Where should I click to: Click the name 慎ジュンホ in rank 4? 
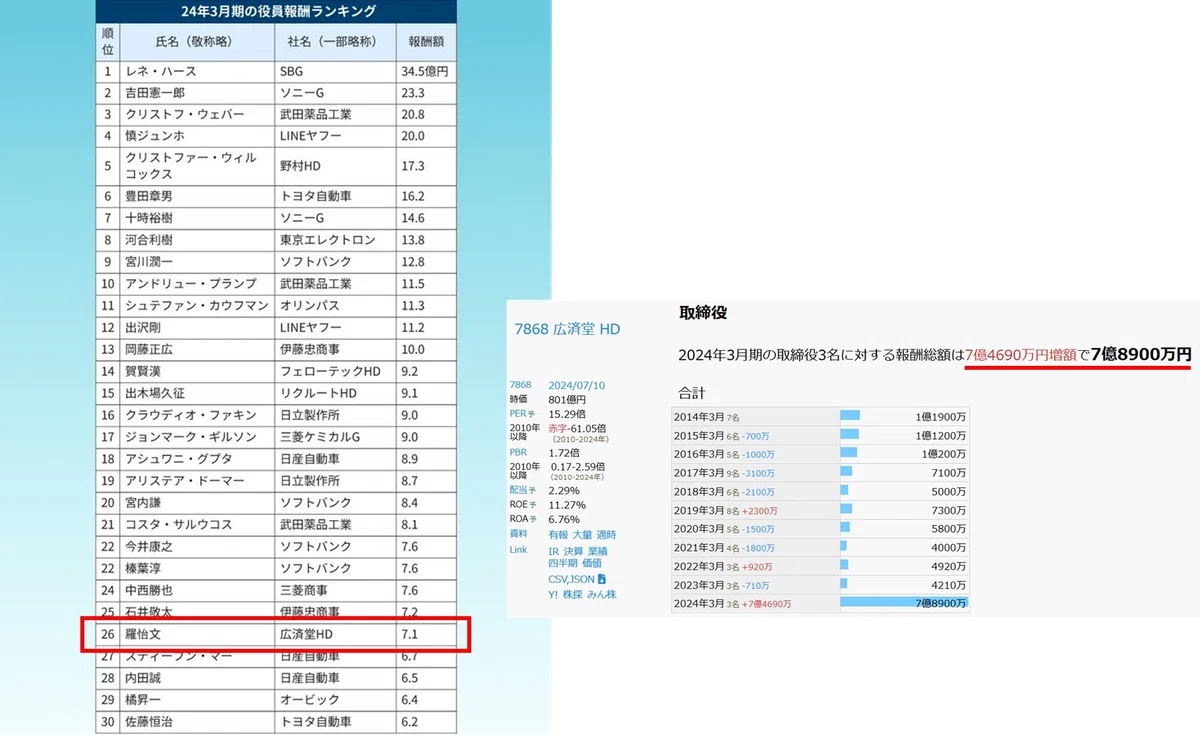155,135
